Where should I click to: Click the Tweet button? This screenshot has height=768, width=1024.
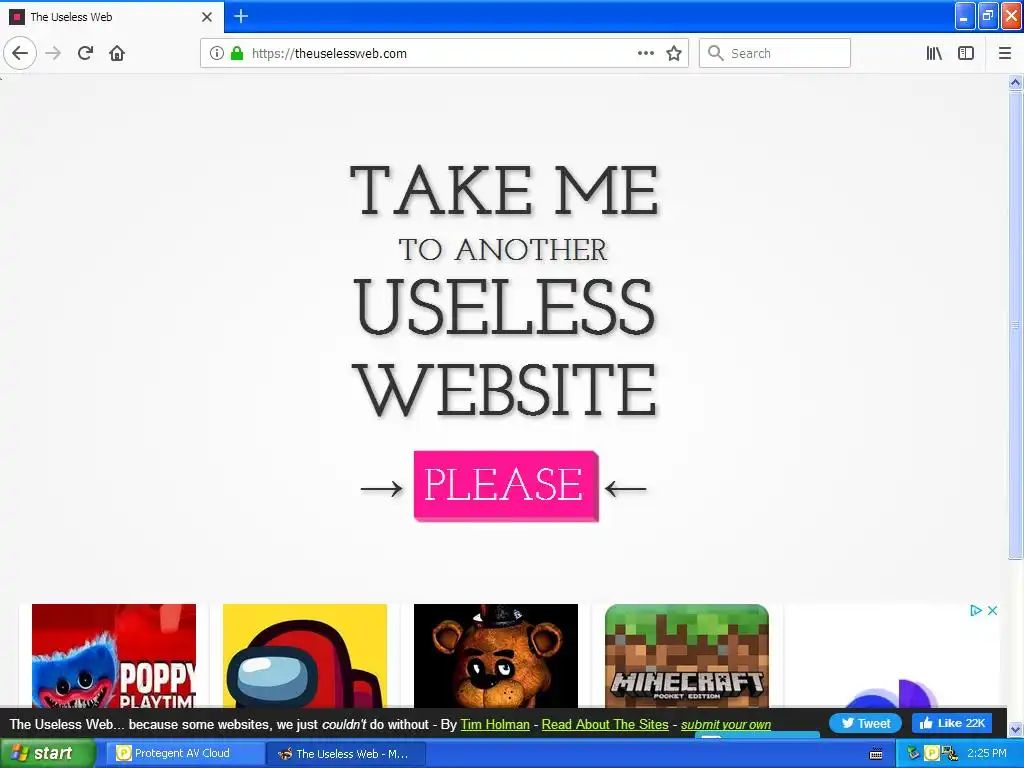coord(865,723)
